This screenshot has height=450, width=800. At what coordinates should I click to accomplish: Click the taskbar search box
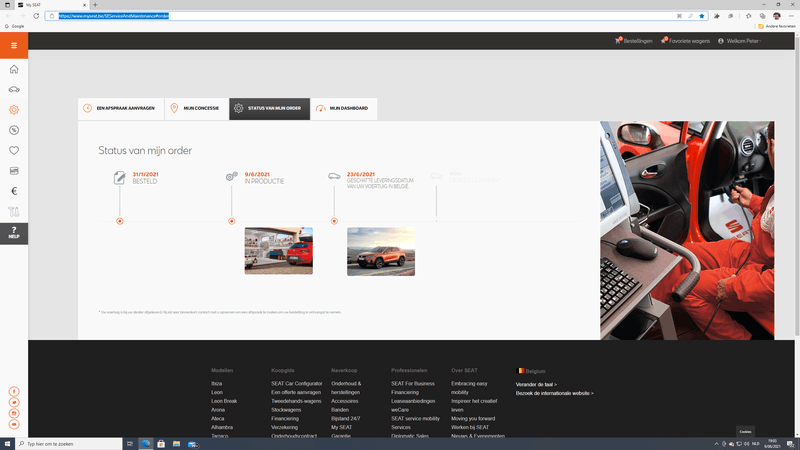[69, 444]
